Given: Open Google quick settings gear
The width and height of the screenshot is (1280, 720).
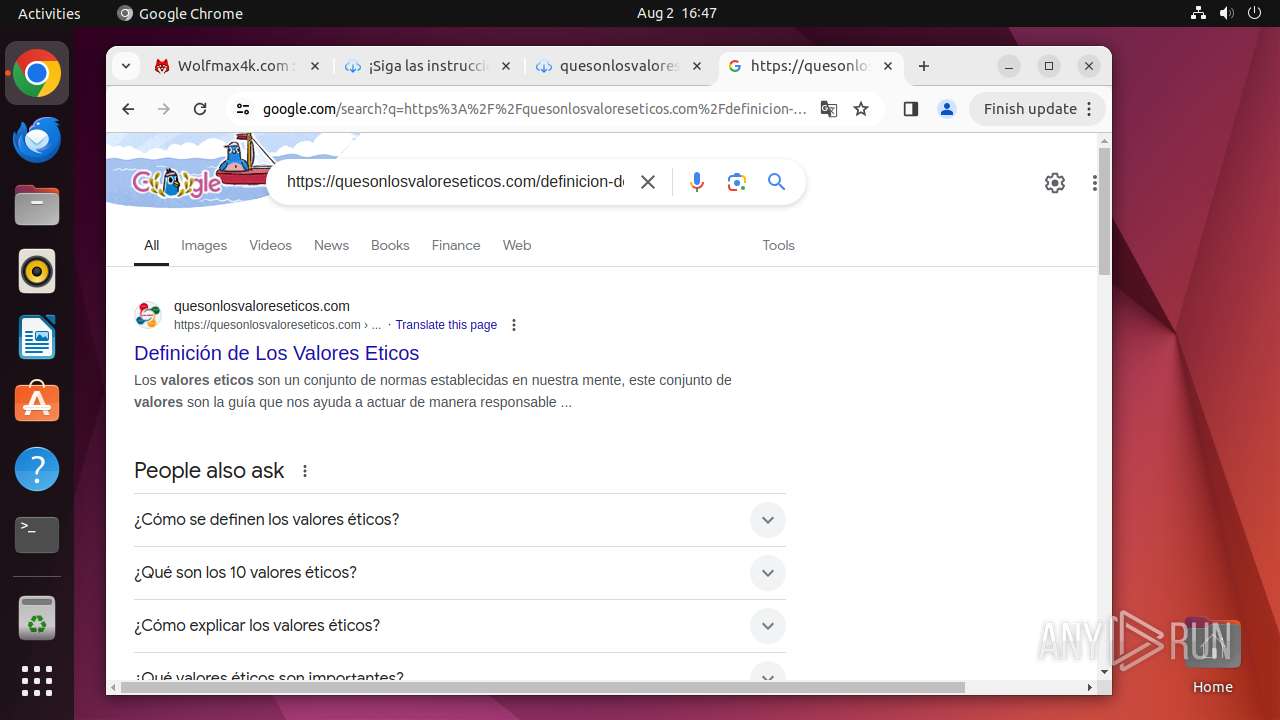Looking at the screenshot, I should (1055, 183).
